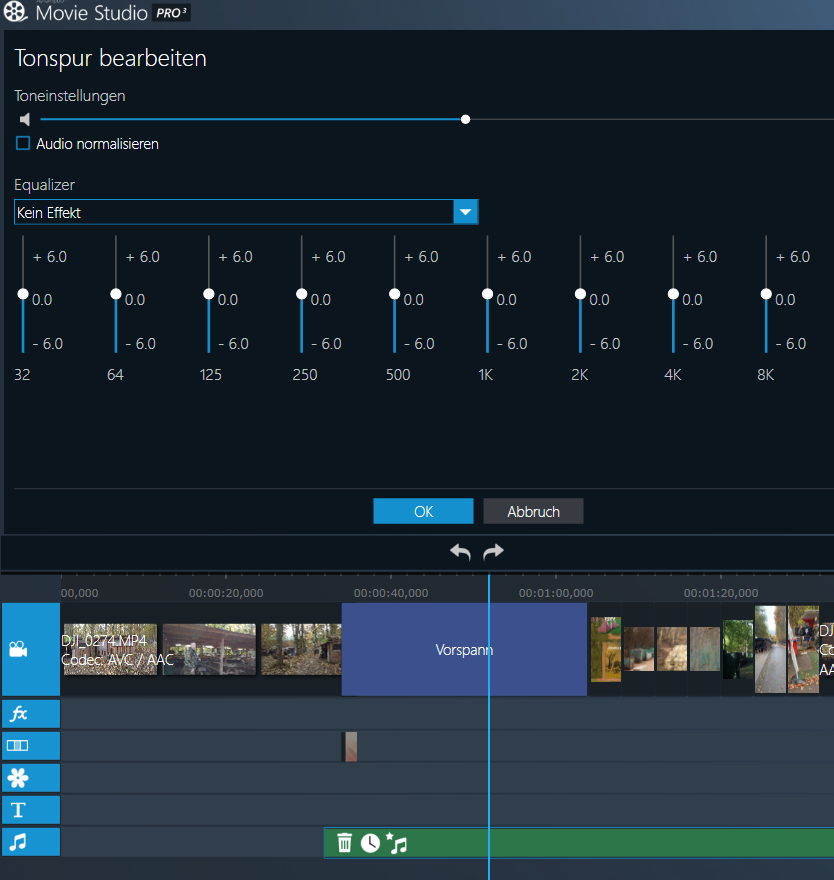
Task: Select the fx effects track icon
Action: (x=18, y=714)
